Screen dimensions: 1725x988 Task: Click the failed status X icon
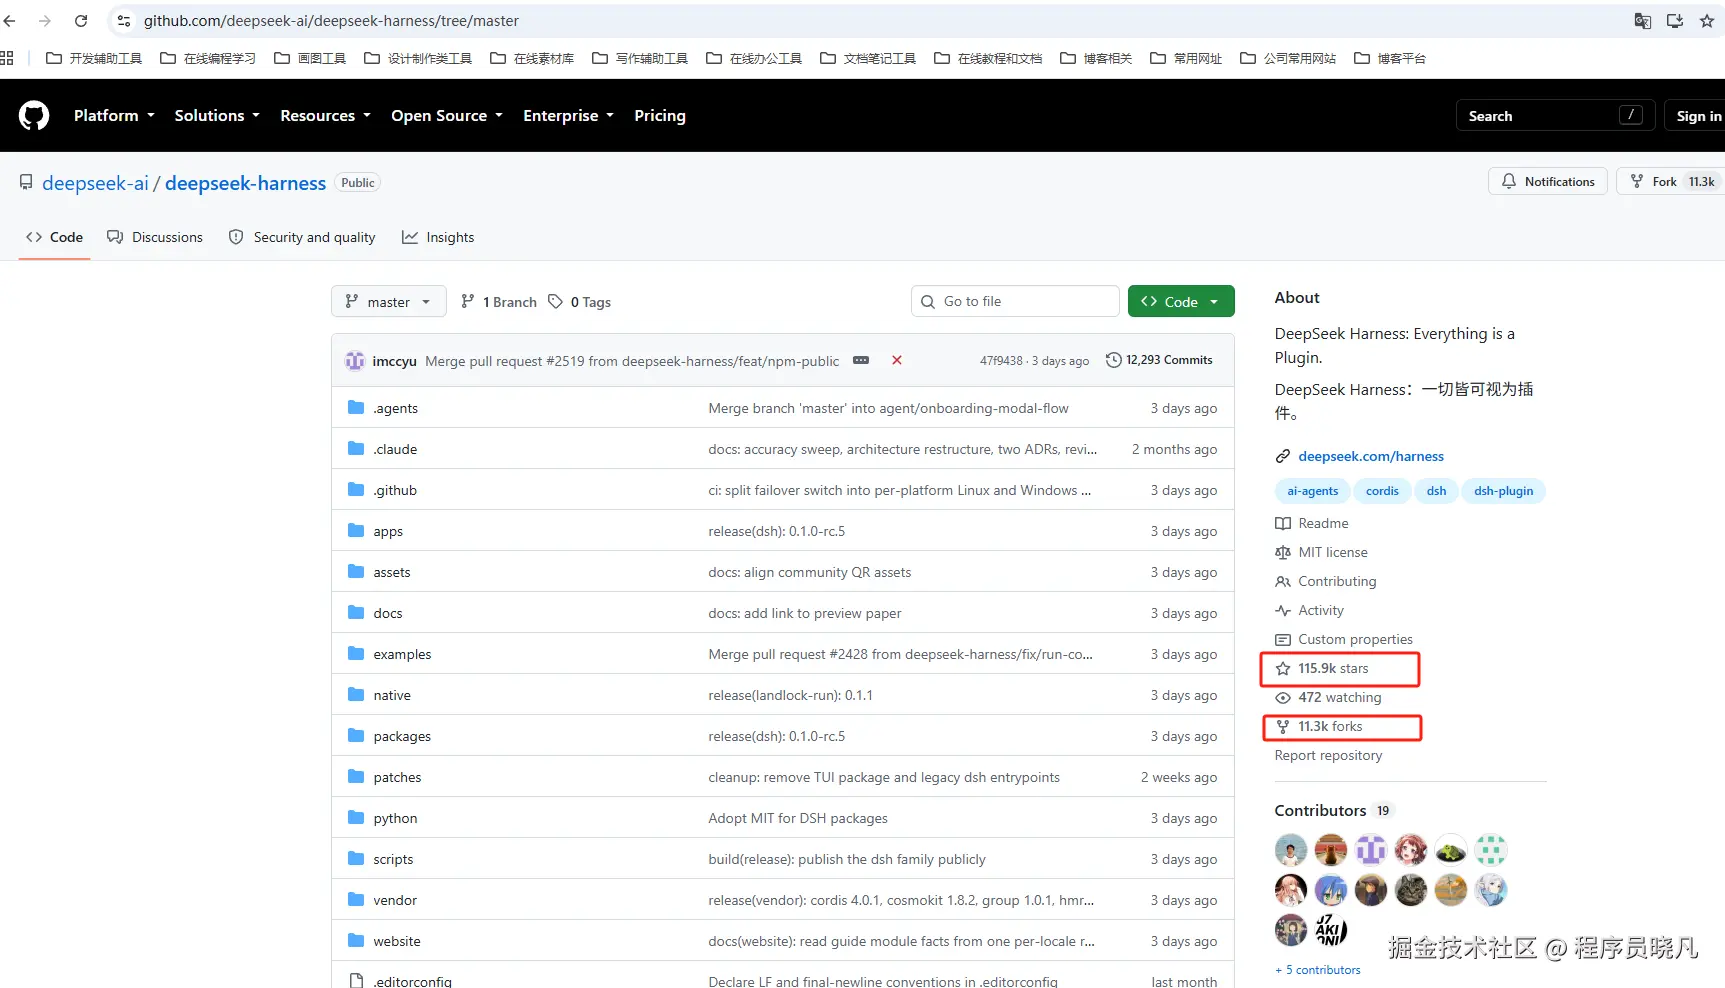coord(897,360)
